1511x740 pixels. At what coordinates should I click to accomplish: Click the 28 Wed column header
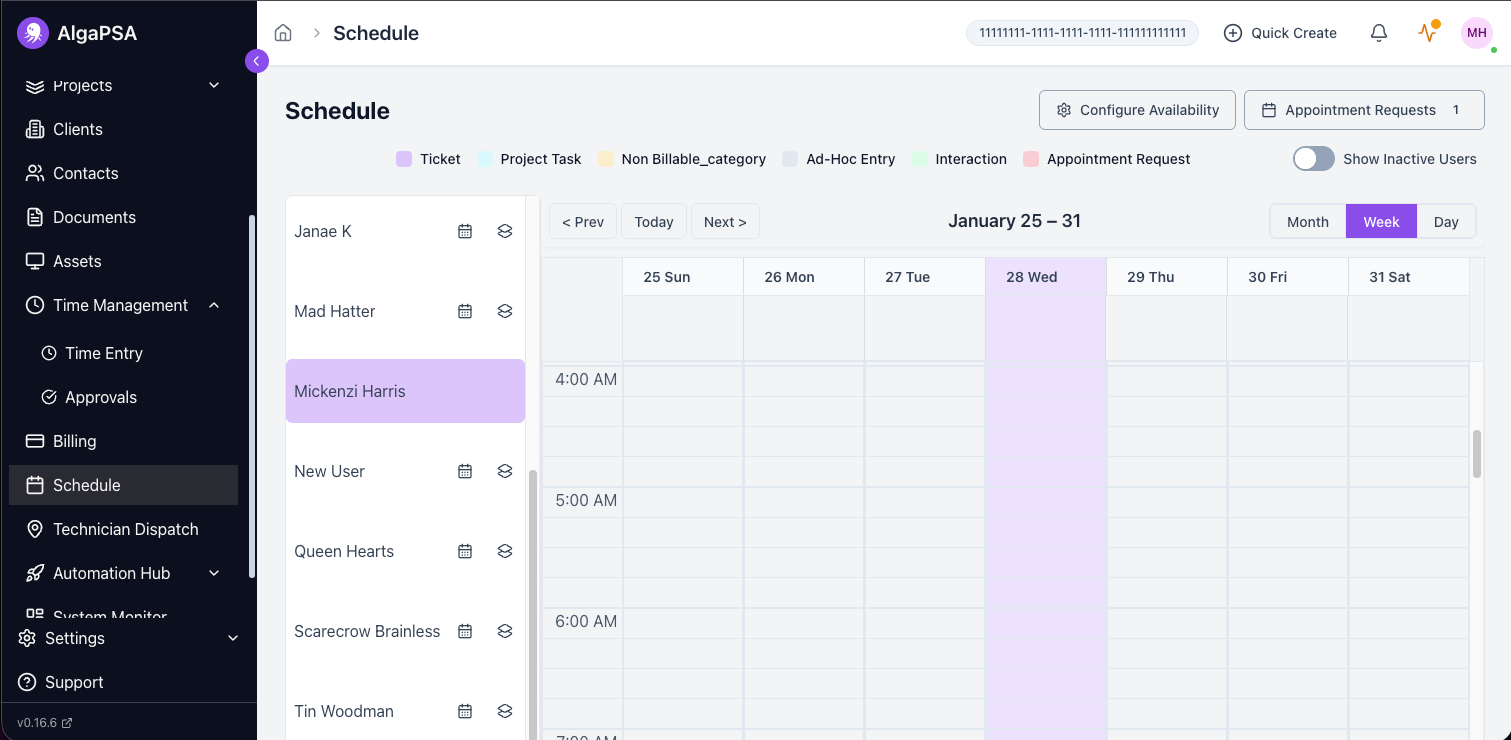[1045, 277]
